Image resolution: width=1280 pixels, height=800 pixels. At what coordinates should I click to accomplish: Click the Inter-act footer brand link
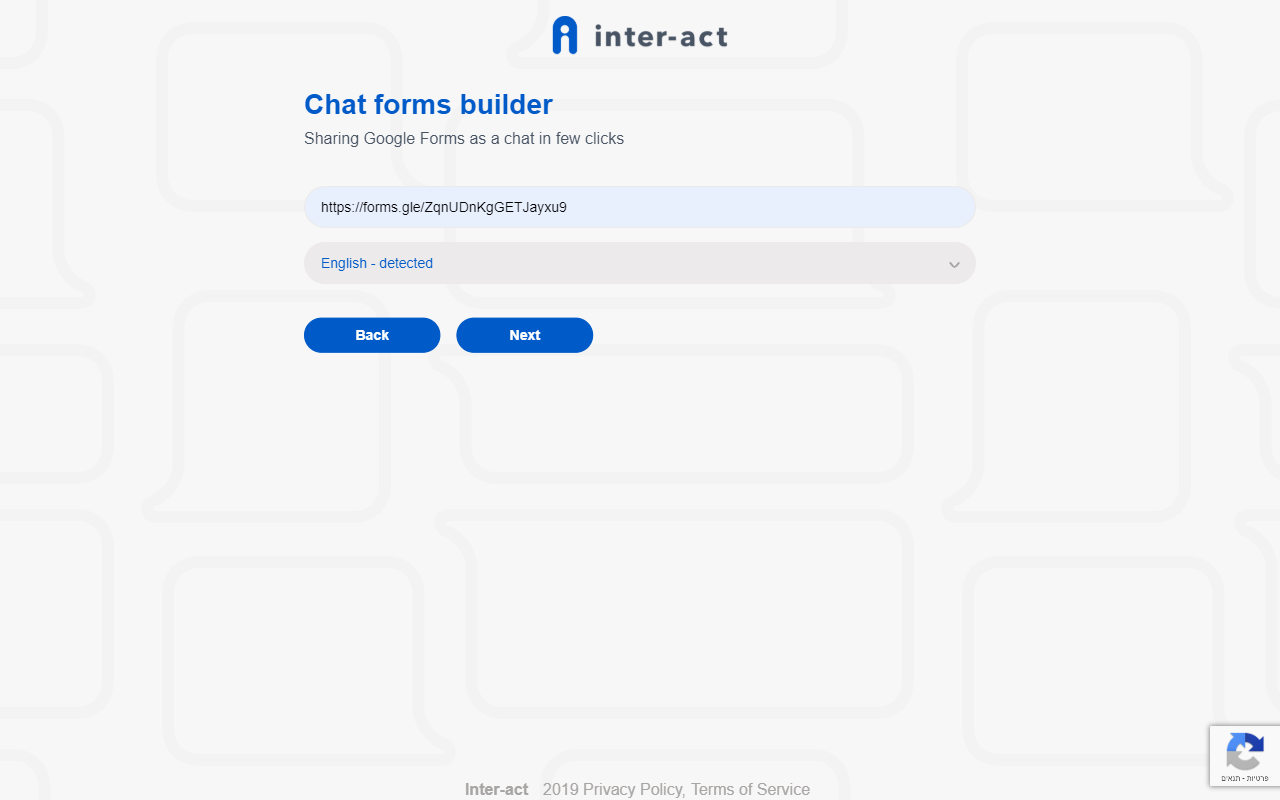(496, 789)
